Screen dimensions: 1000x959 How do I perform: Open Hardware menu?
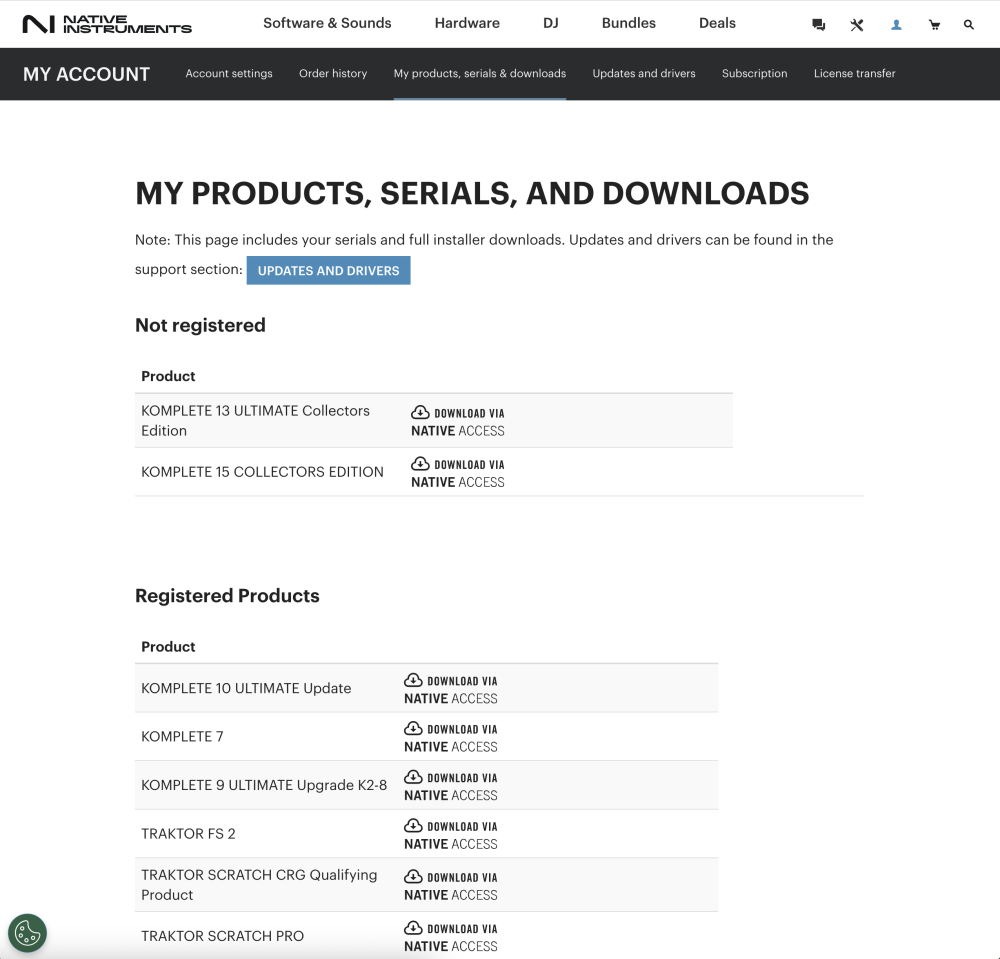tap(467, 23)
